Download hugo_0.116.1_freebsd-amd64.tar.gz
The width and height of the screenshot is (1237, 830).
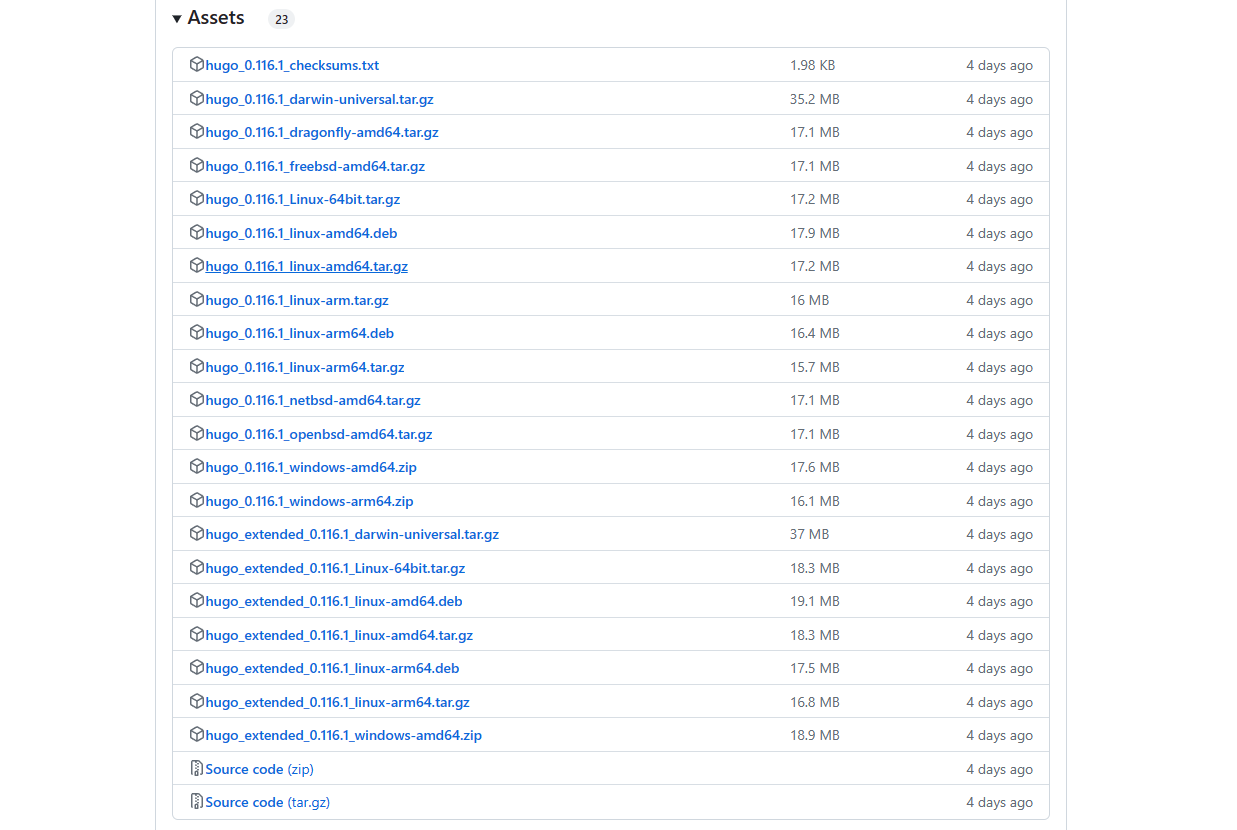[315, 166]
